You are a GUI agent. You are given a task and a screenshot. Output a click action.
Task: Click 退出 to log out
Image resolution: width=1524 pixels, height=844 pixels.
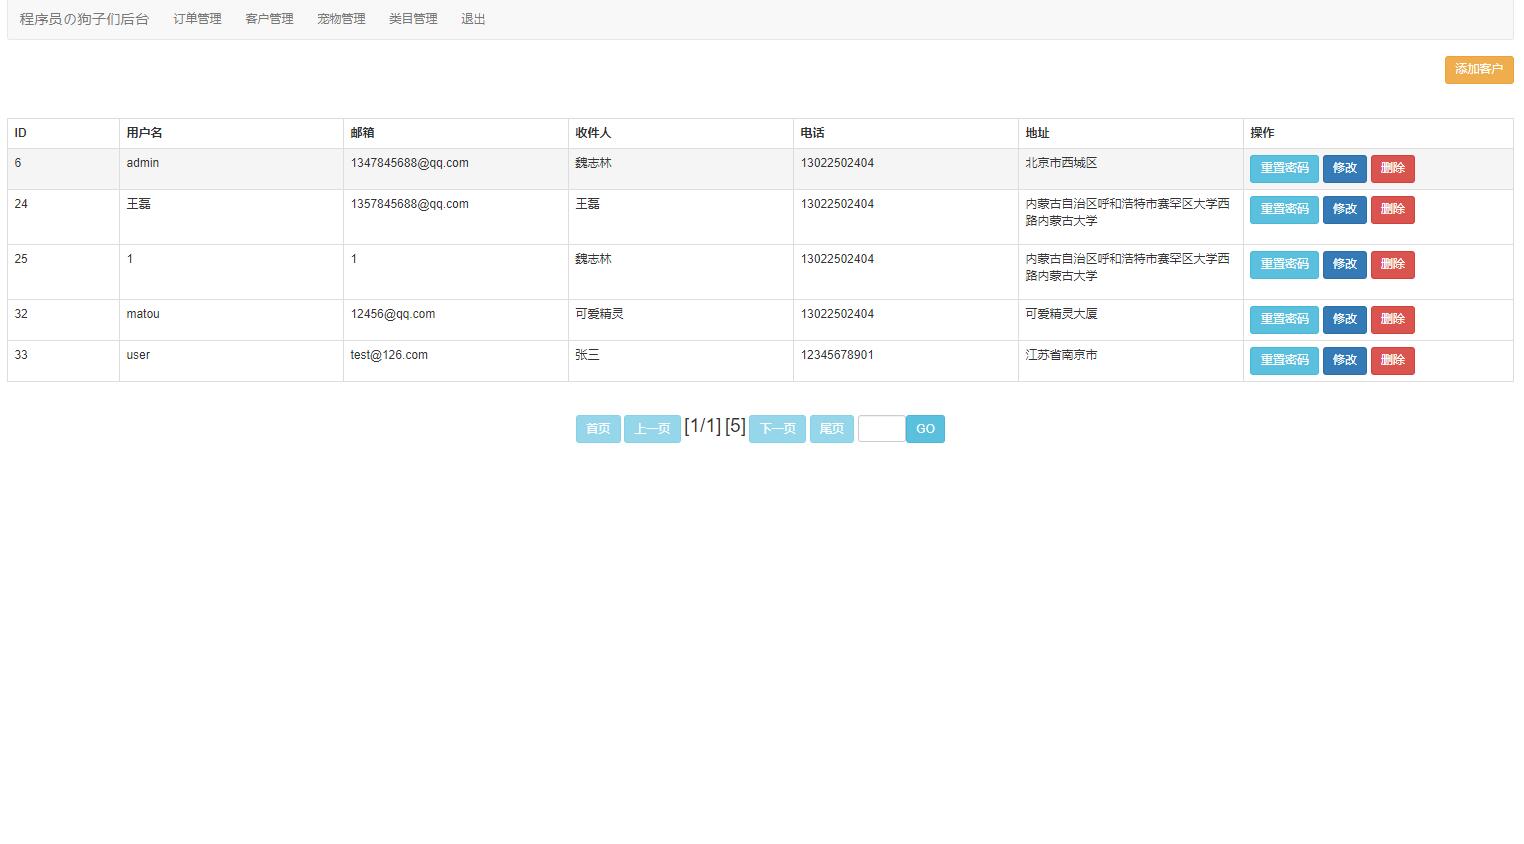pos(471,18)
